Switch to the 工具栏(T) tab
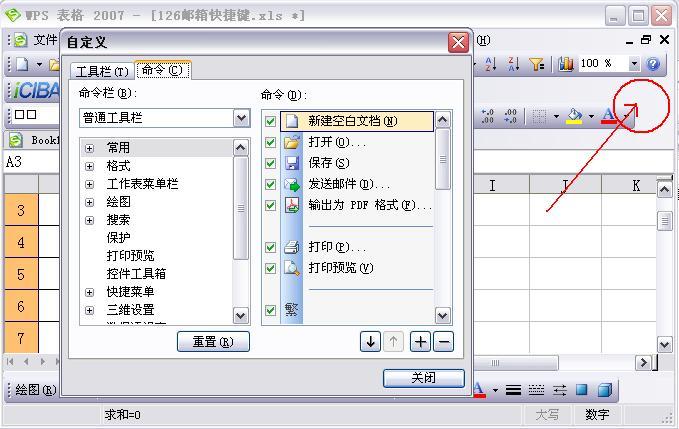 [x=102, y=71]
